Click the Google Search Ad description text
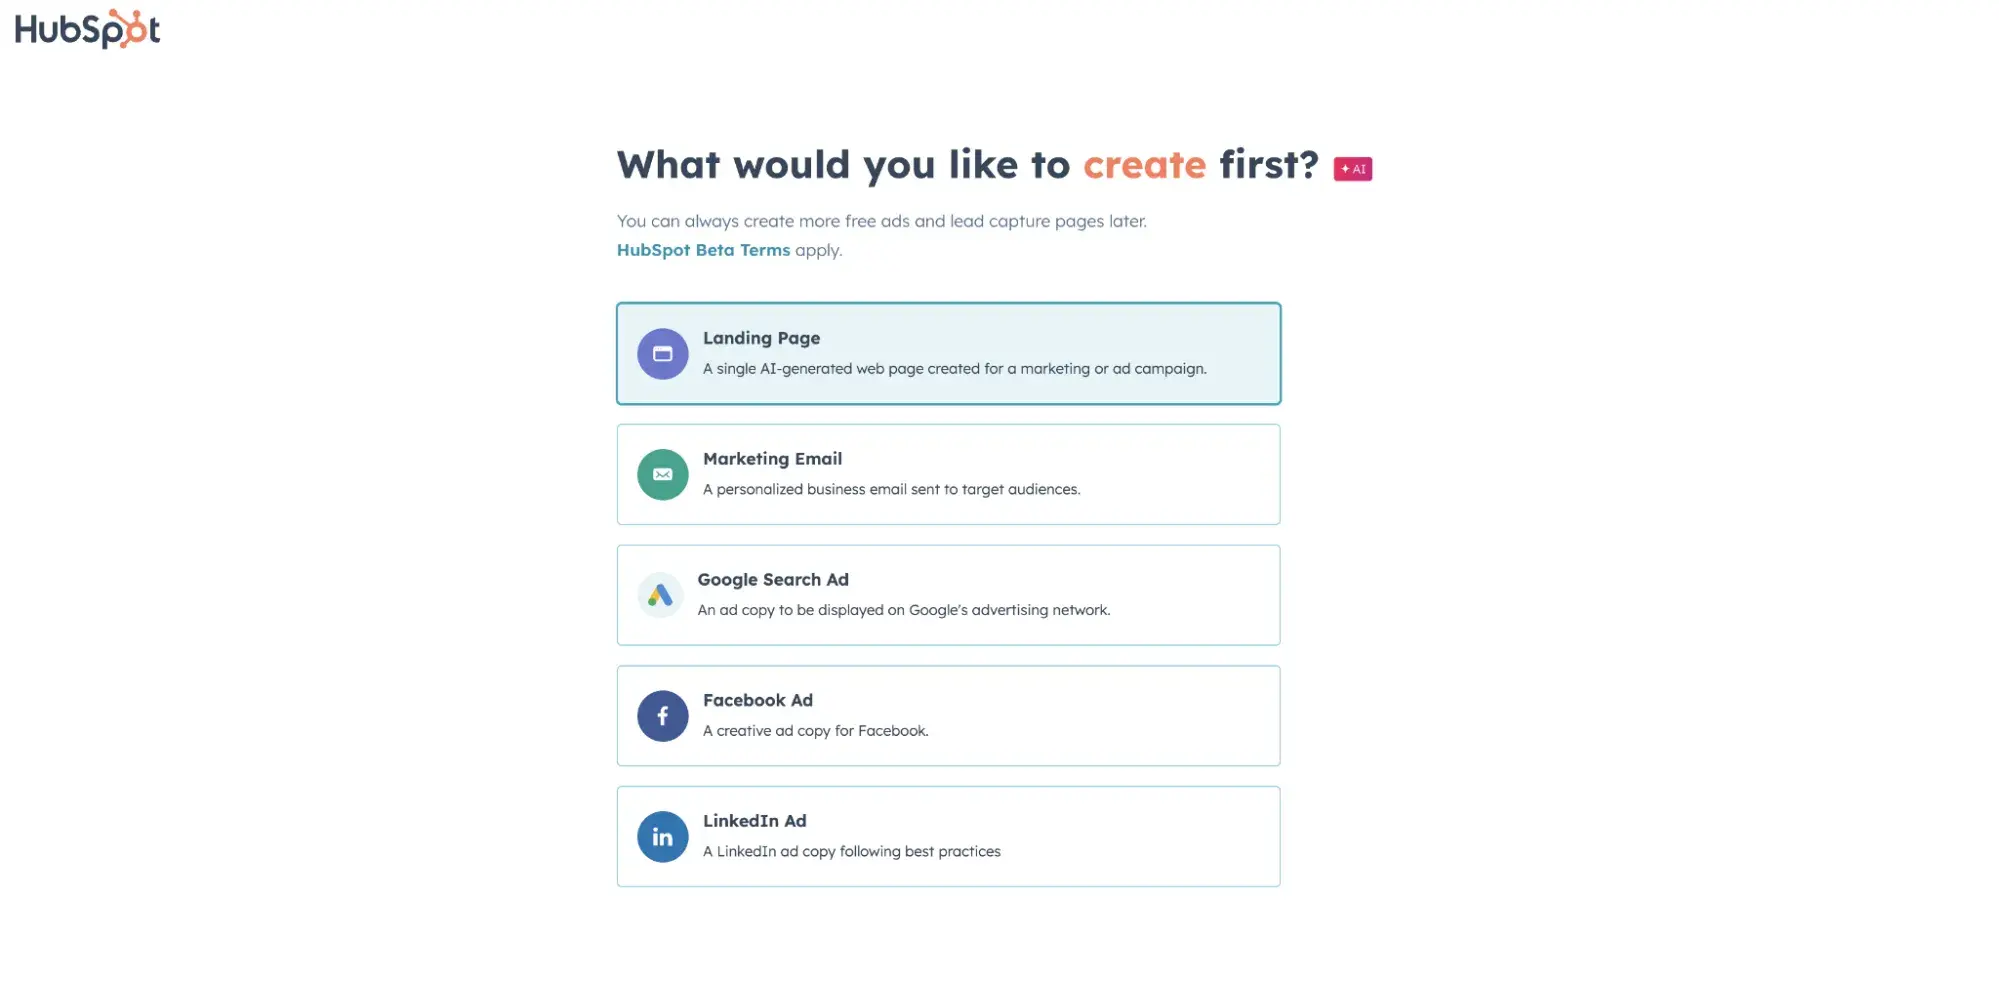Viewport: 1999px width, 999px height. pos(906,609)
